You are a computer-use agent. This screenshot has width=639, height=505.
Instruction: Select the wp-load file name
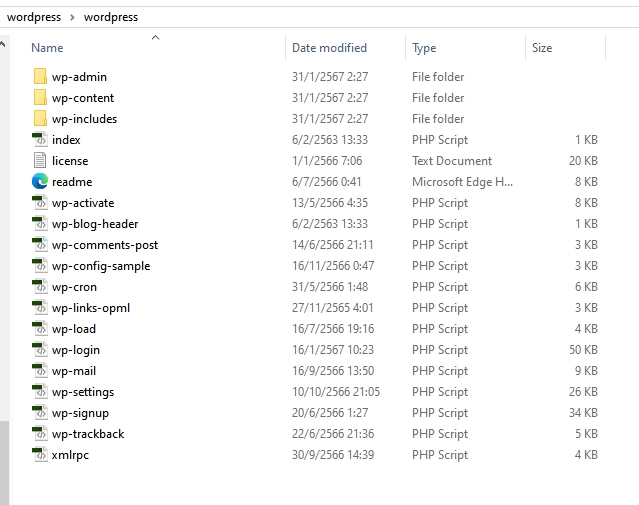tap(74, 329)
